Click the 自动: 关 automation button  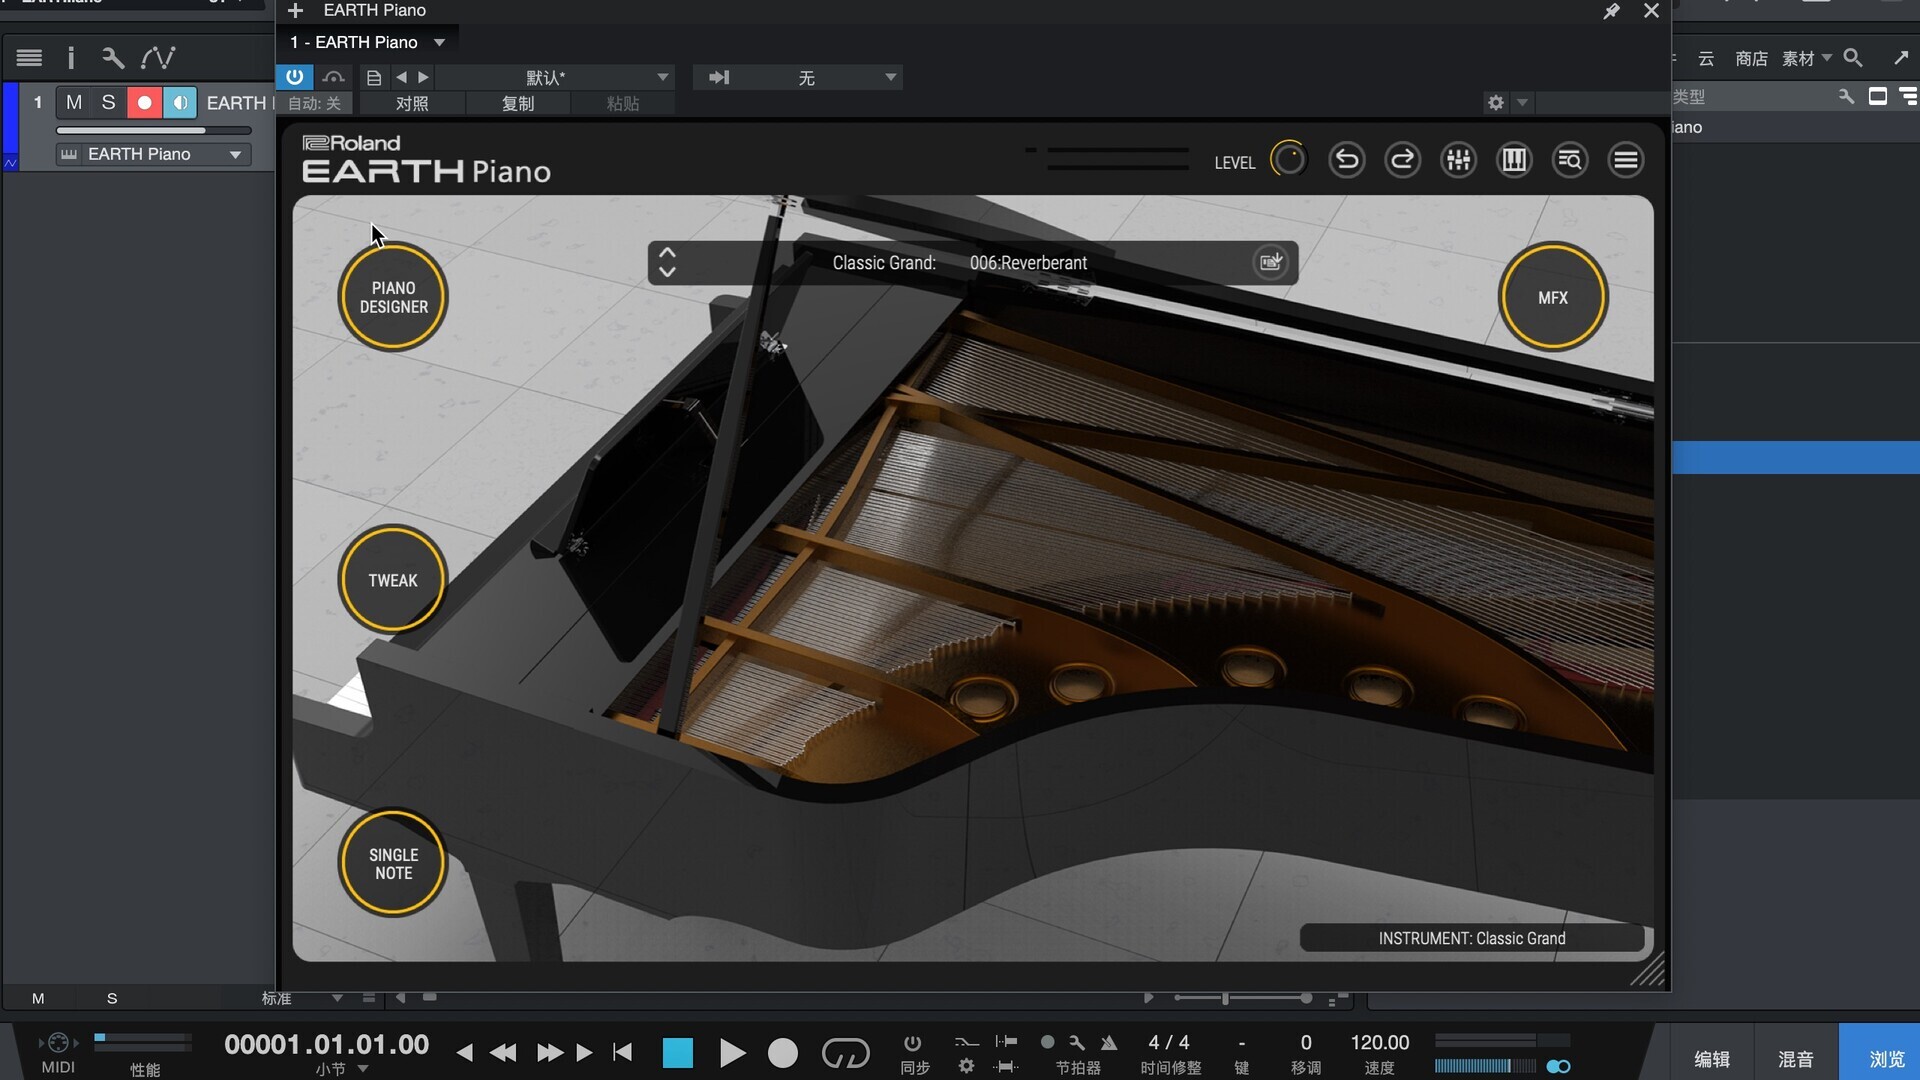(x=315, y=103)
